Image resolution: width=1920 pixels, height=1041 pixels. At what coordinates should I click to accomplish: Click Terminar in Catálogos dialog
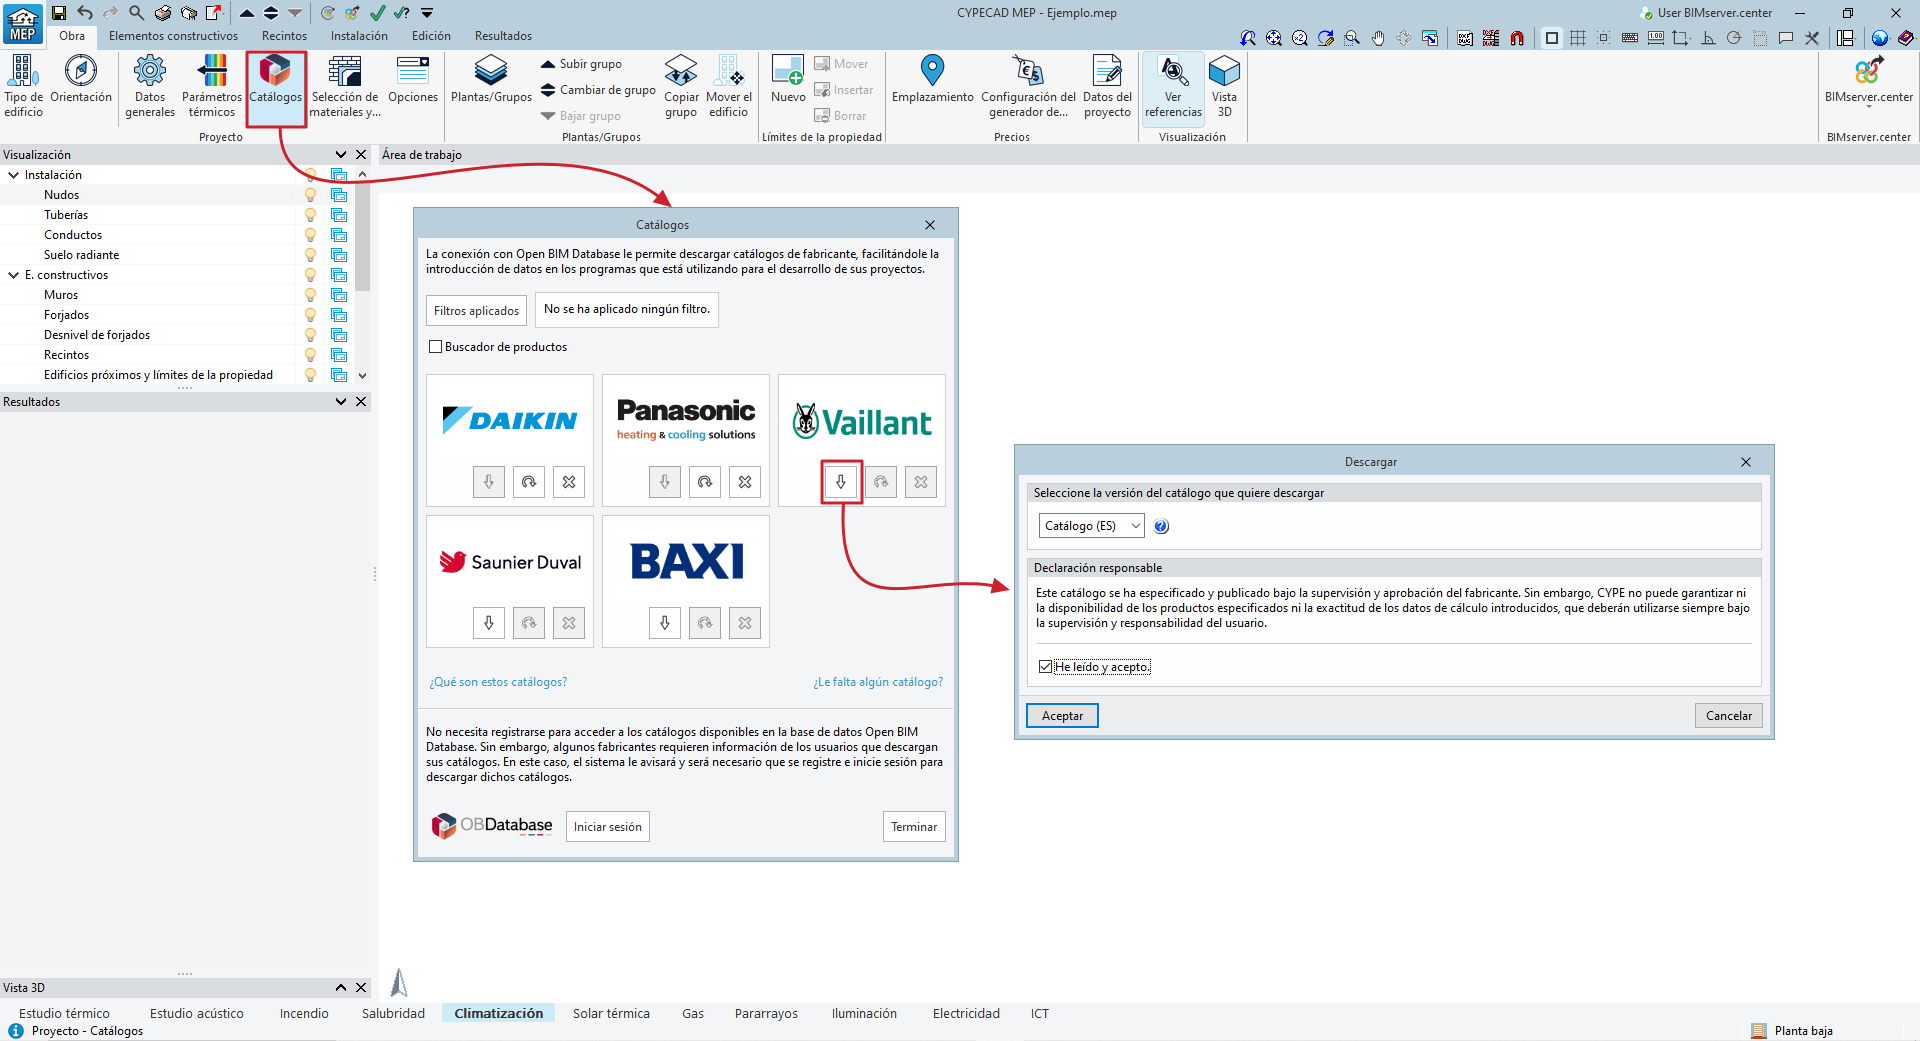914,827
